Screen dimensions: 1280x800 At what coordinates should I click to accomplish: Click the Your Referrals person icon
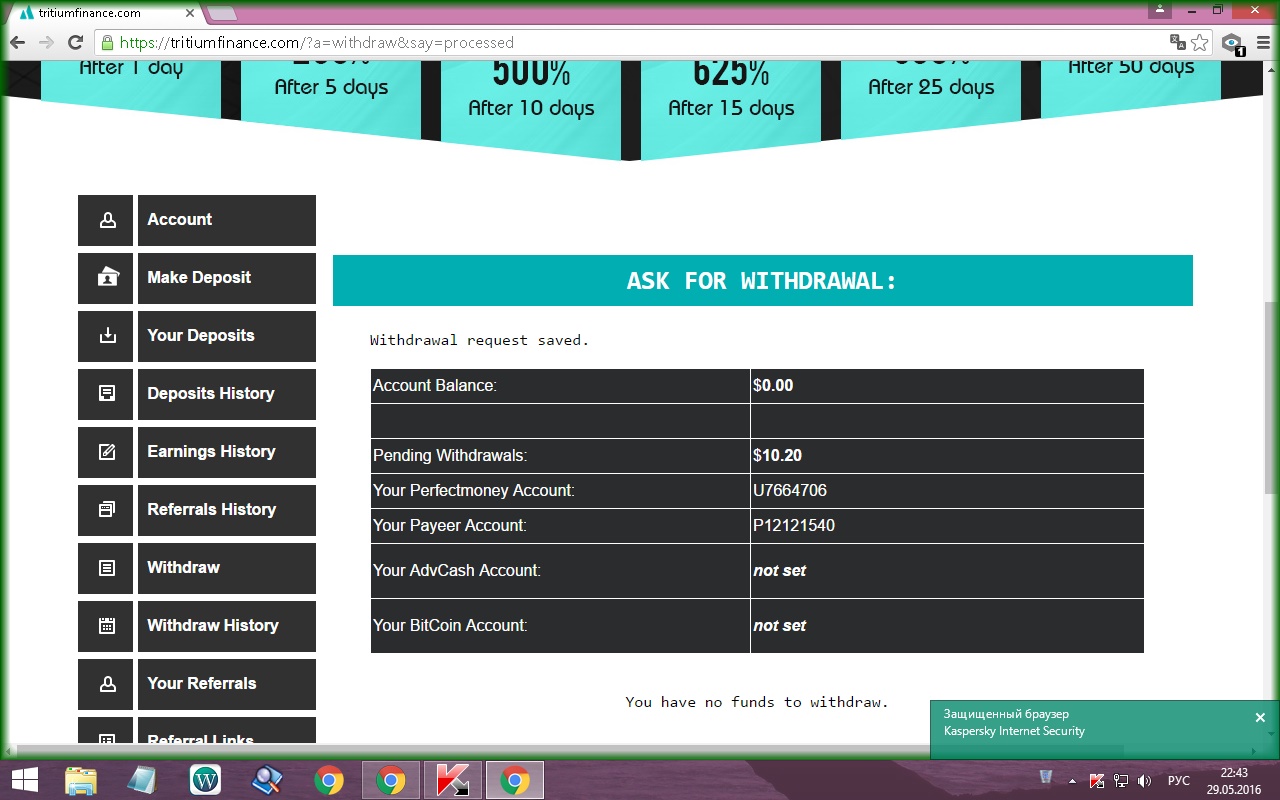click(x=106, y=685)
